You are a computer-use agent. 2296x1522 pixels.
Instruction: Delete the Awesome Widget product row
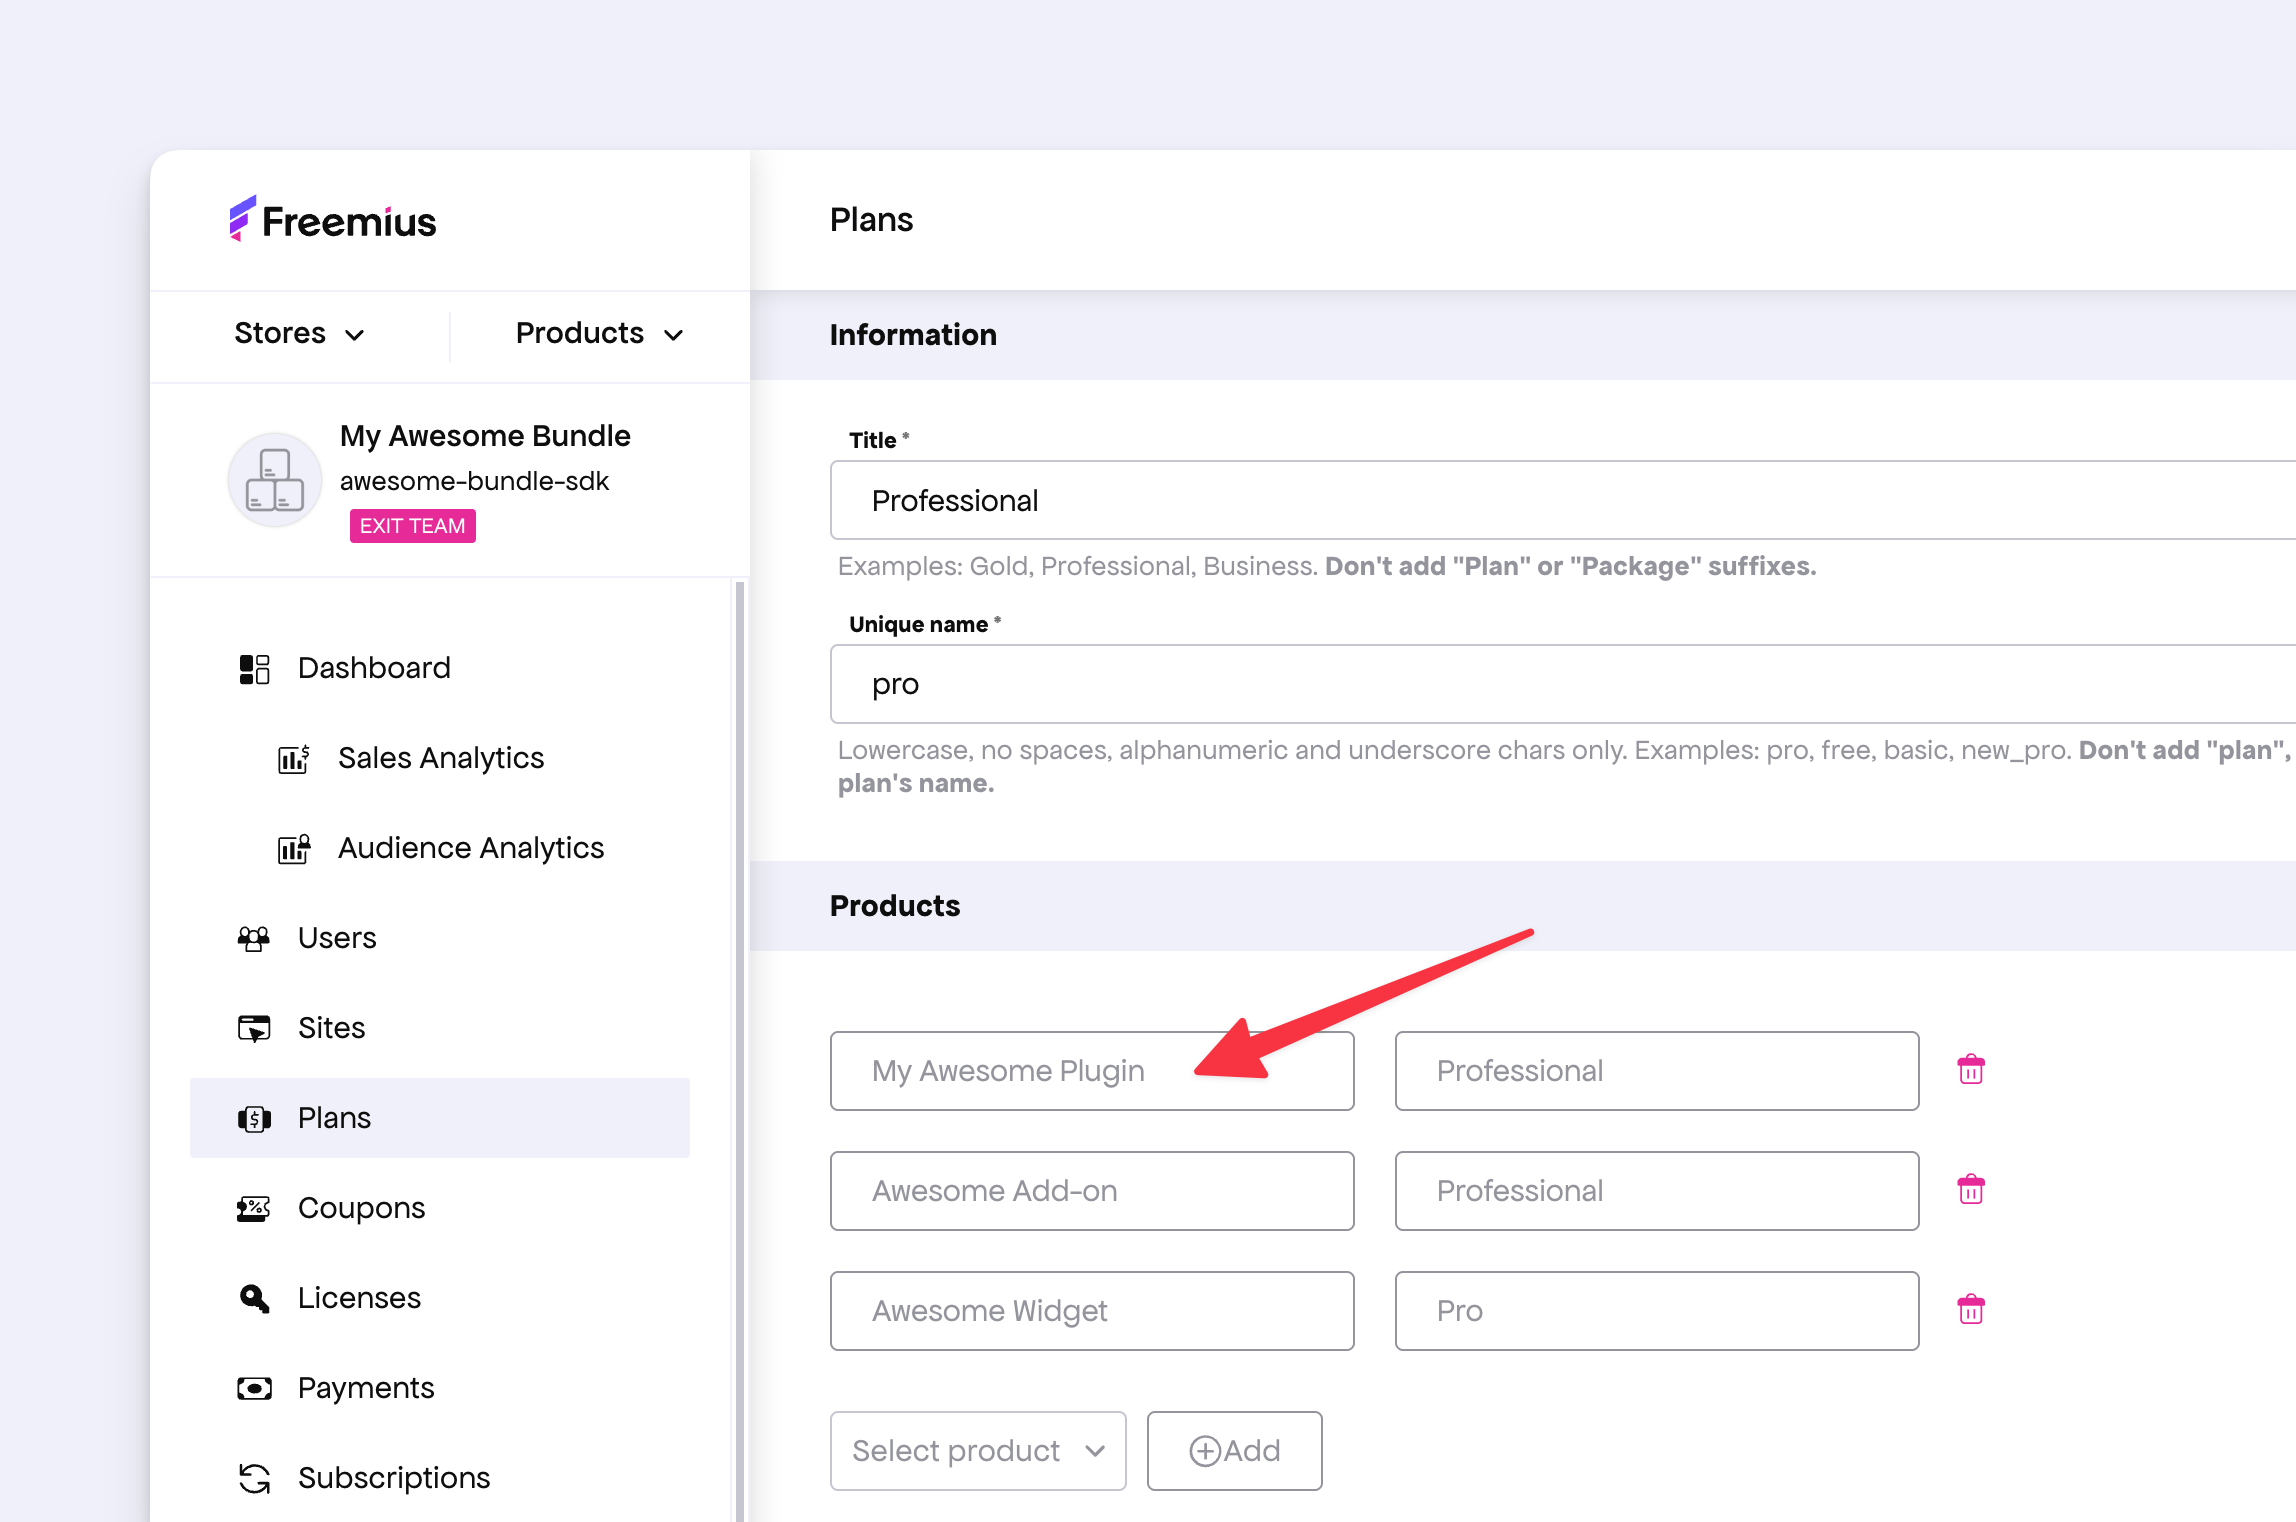click(1970, 1310)
